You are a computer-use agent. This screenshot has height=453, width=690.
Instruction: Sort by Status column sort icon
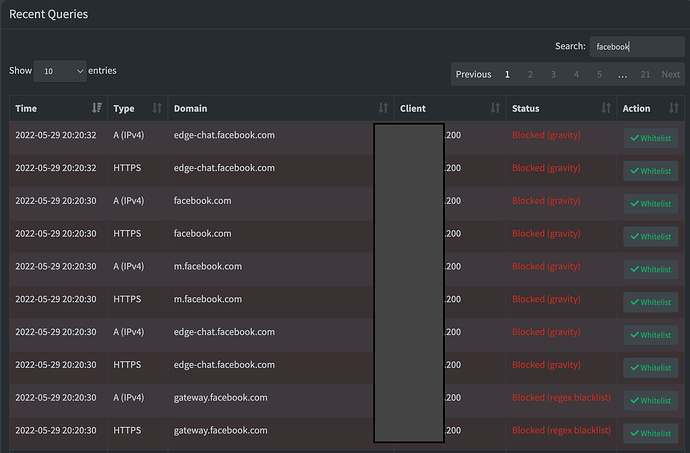(607, 108)
